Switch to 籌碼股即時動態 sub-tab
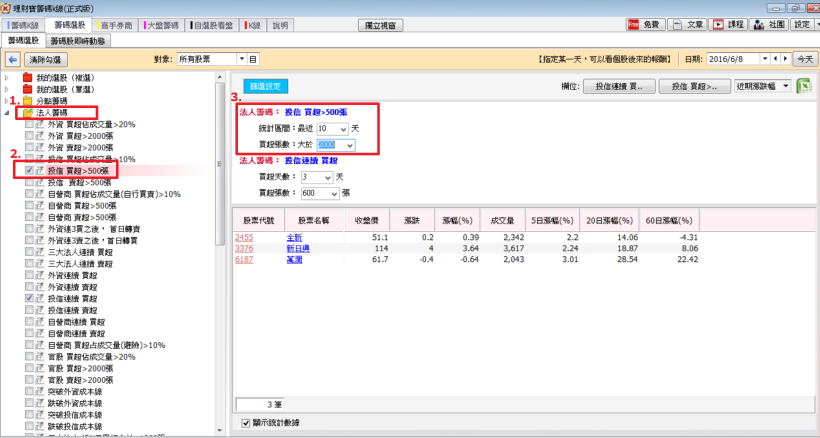 click(78, 41)
